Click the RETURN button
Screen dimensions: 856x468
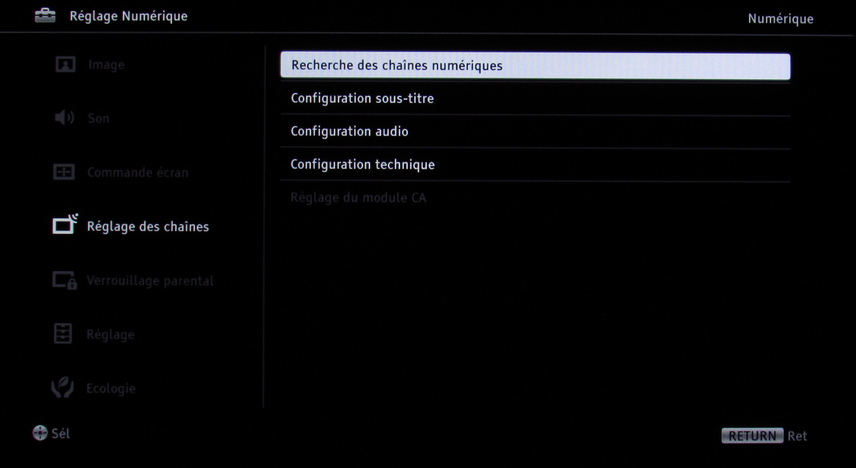[752, 436]
